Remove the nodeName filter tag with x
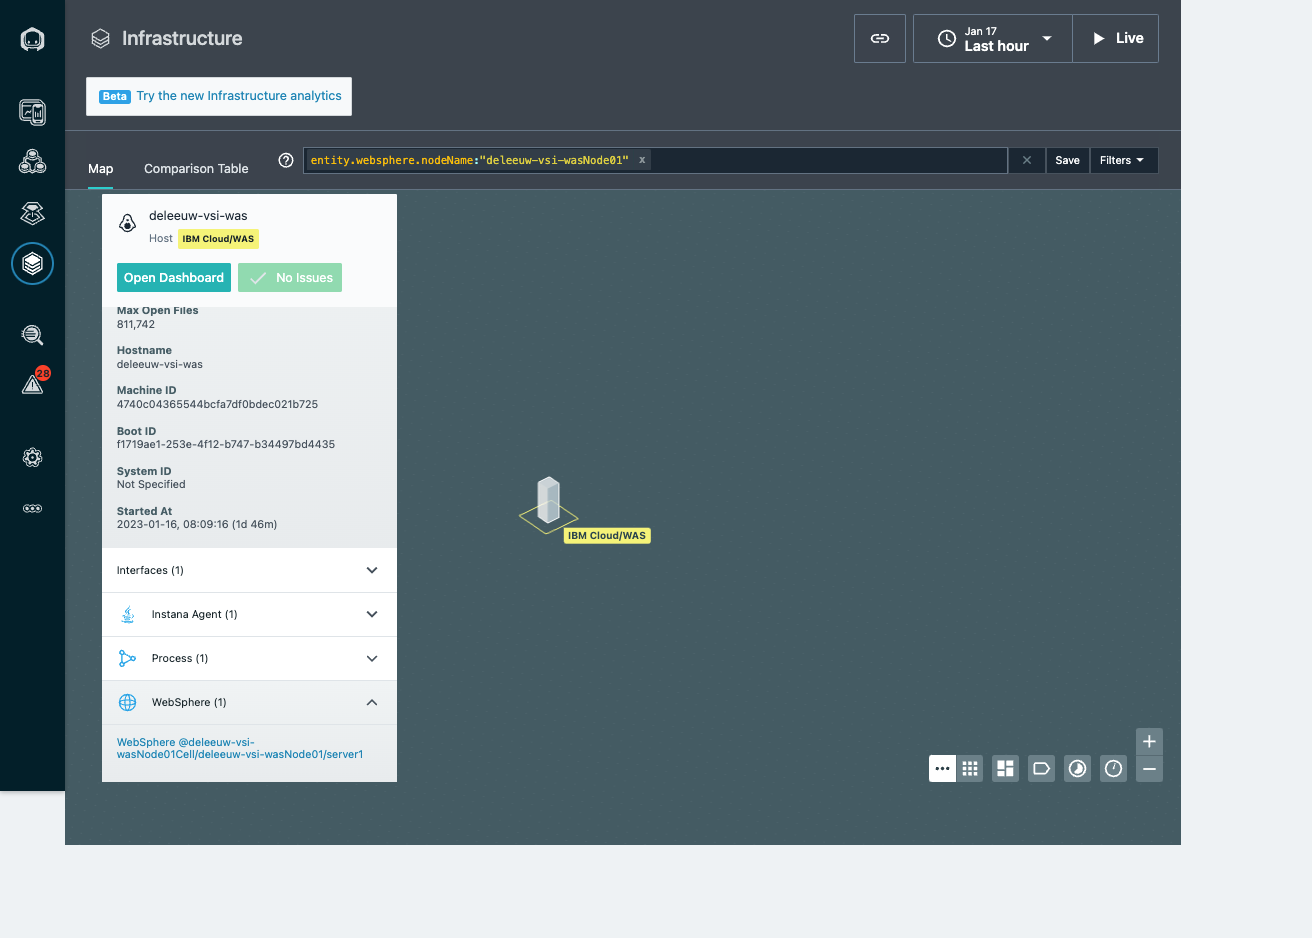This screenshot has height=938, width=1312. click(x=642, y=160)
